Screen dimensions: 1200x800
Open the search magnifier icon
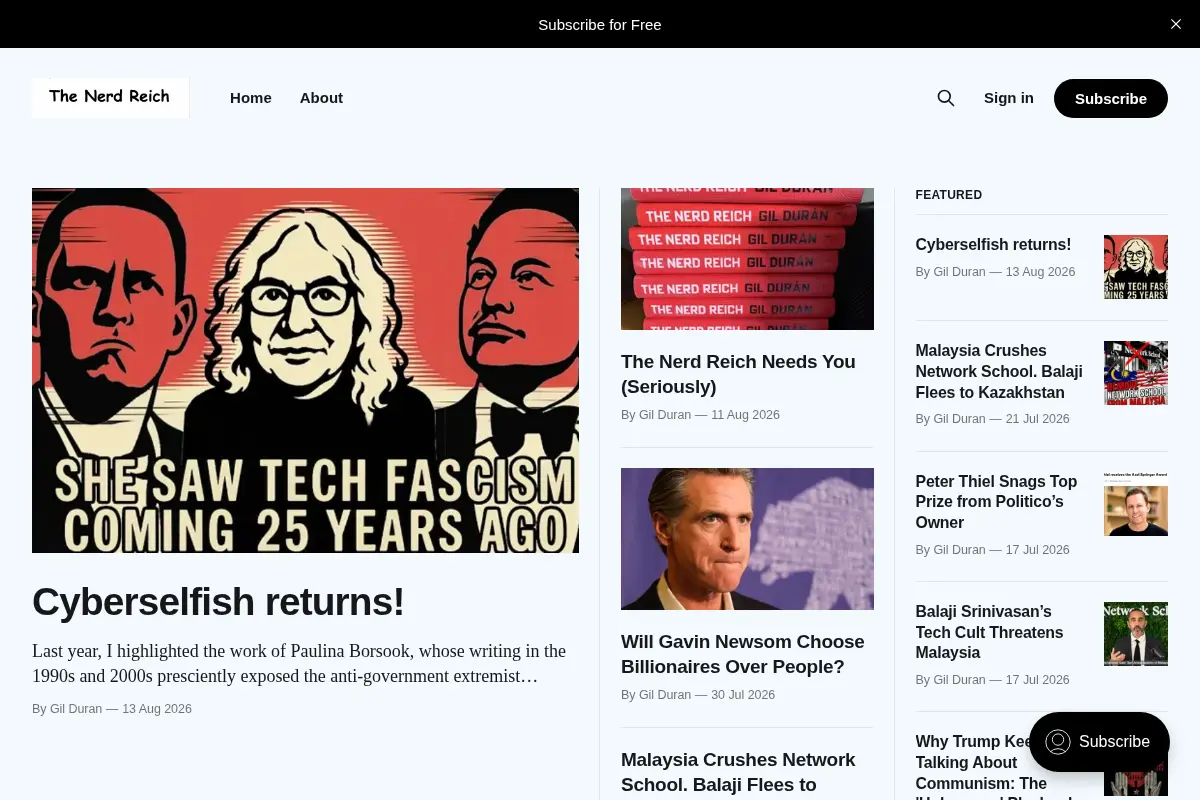945,98
